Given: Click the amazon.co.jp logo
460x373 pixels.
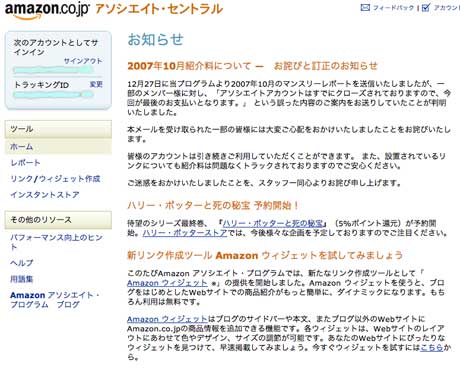Looking at the screenshot, I should point(47,10).
